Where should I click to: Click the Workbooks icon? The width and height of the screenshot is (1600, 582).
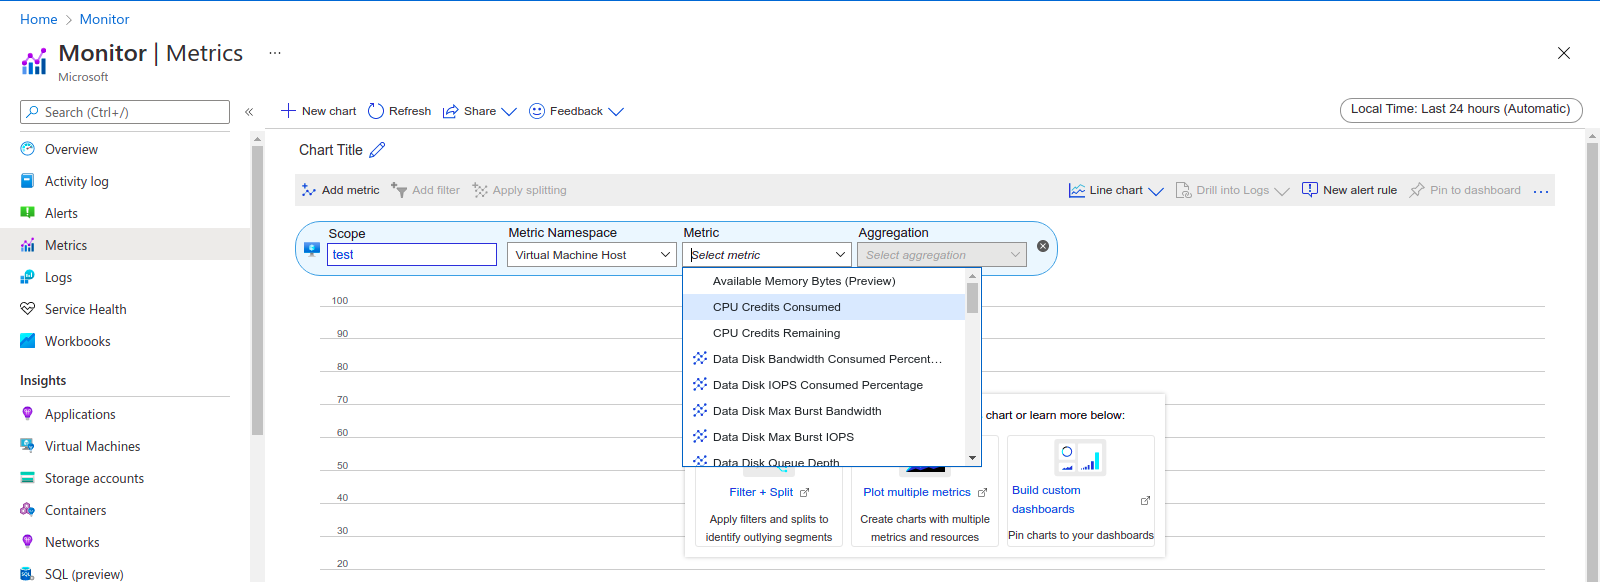tap(27, 341)
